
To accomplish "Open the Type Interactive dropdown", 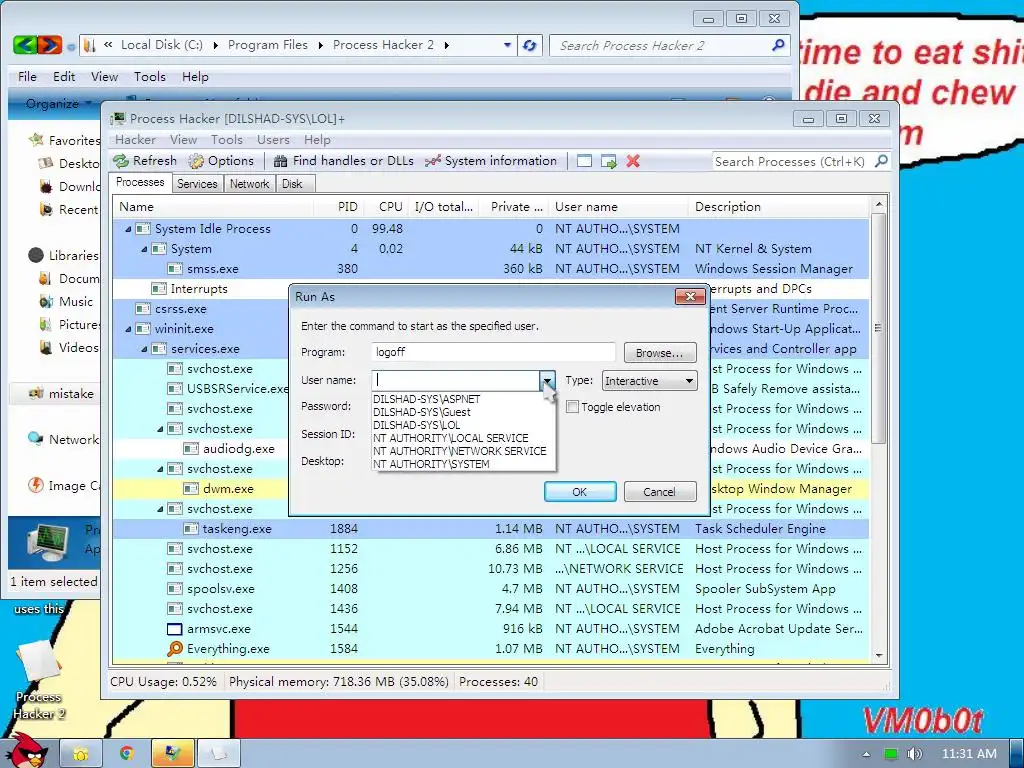I will (649, 381).
